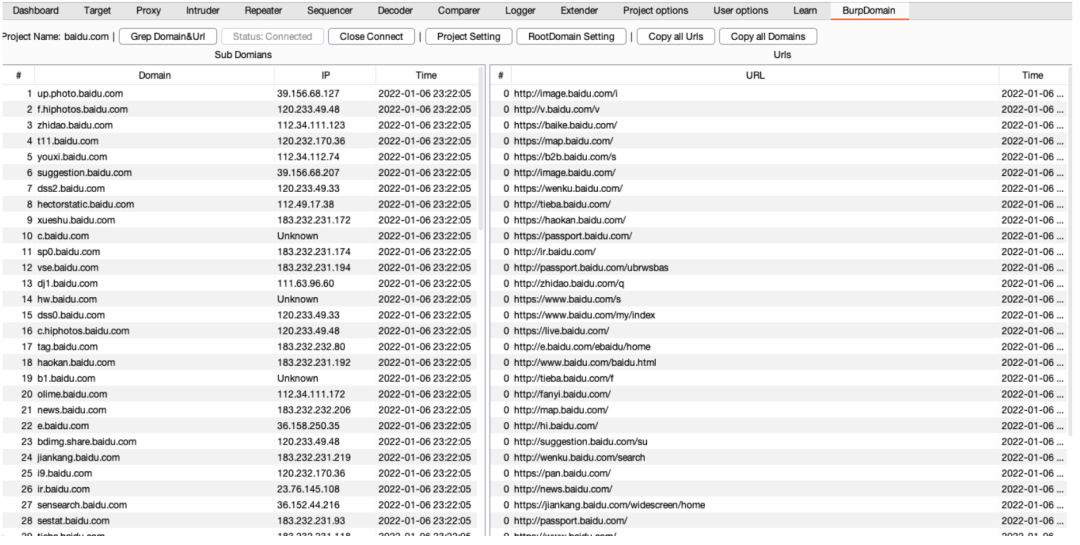Select the Decoder tab
The width and height of the screenshot is (1080, 545).
(396, 10)
